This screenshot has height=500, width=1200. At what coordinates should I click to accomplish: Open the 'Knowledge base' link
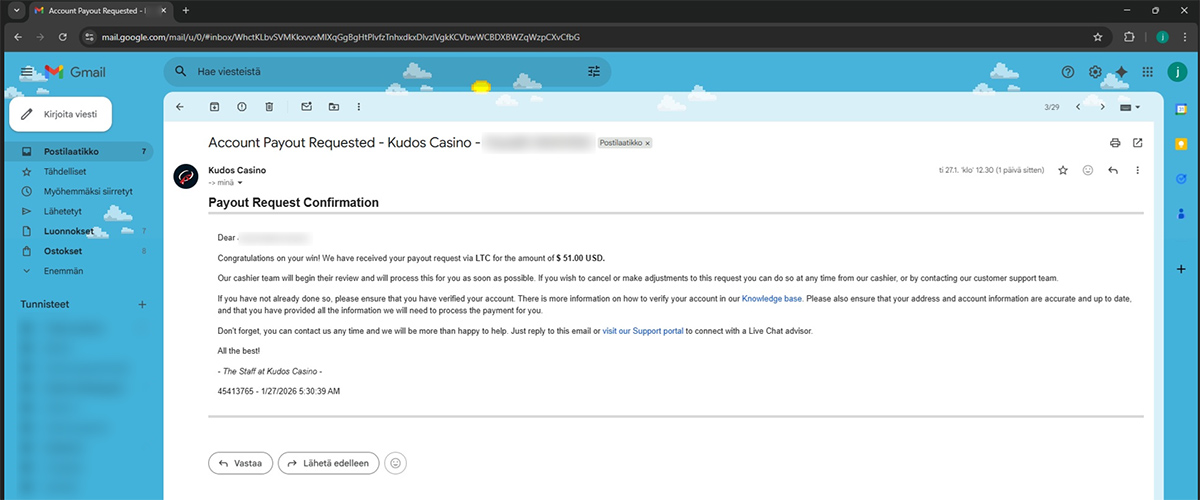point(771,299)
